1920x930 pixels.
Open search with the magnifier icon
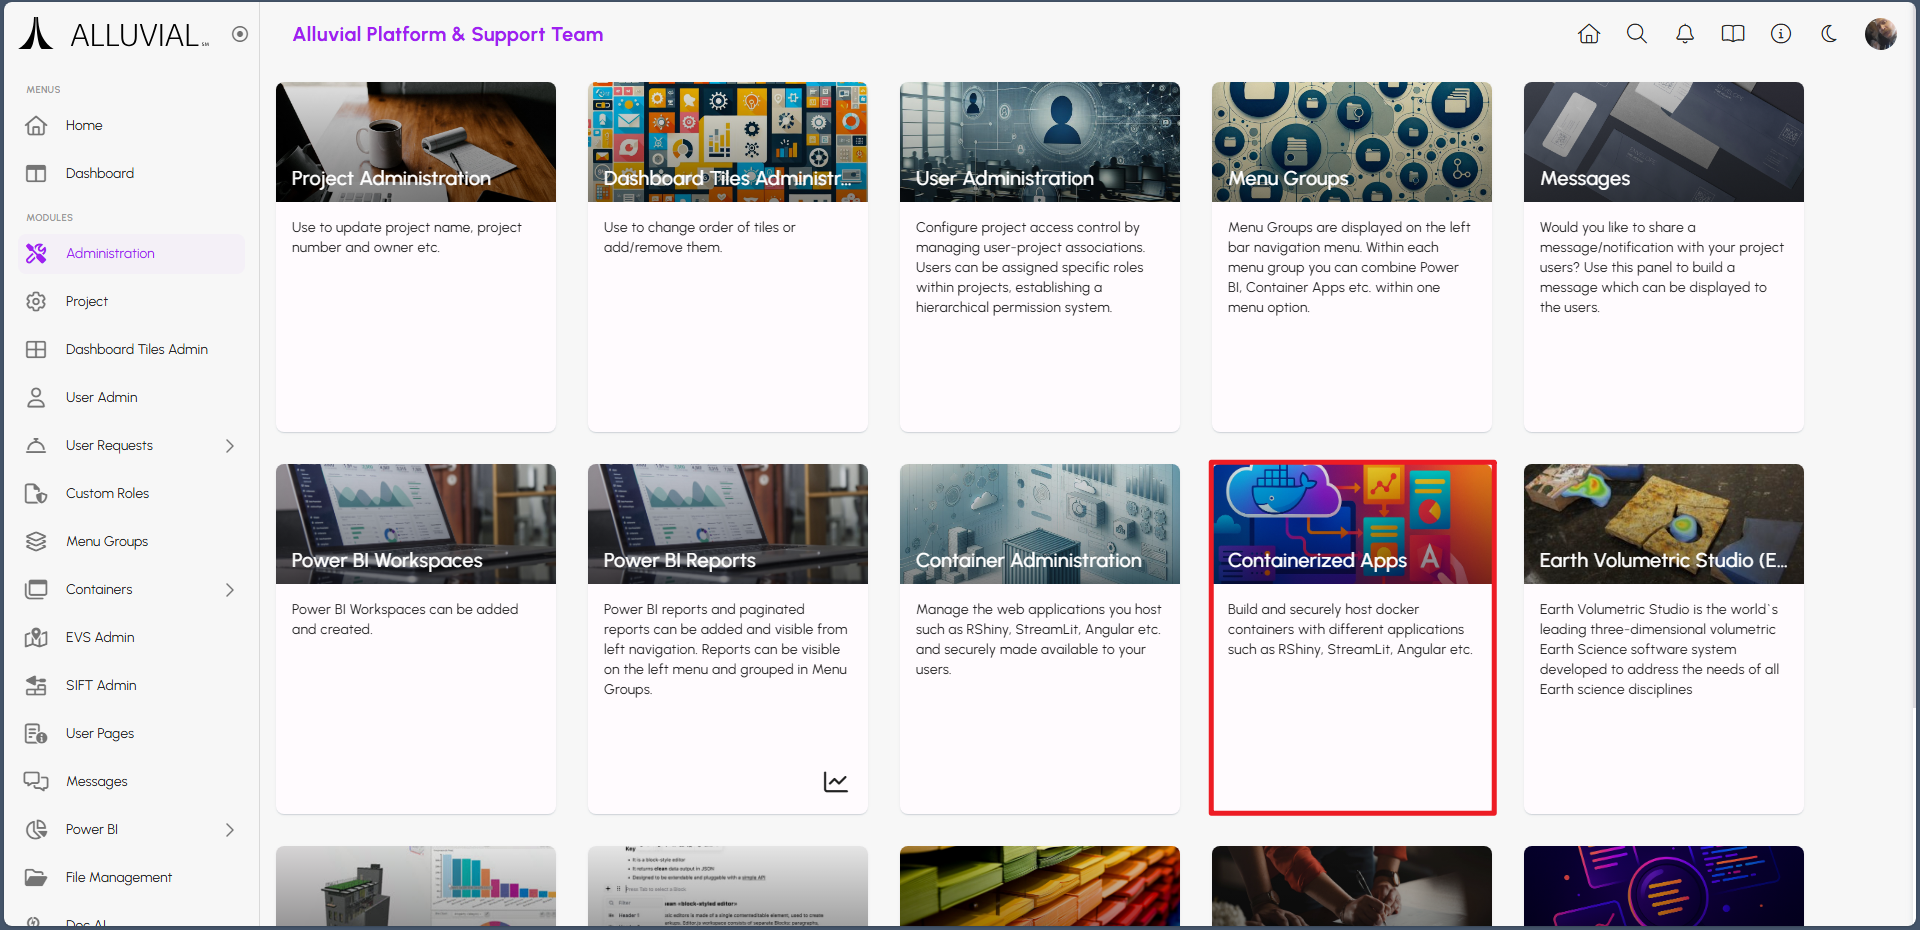1636,34
